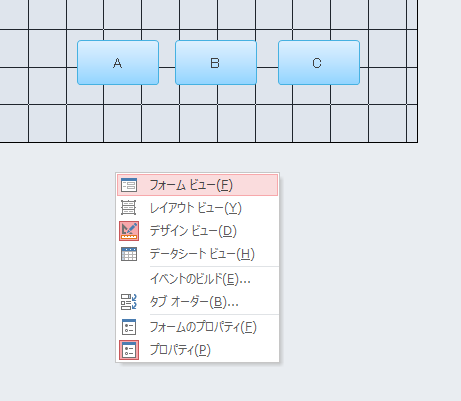461x401 pixels.
Task: Open タブ オーダー(B)... dialog entry
Action: [x=197, y=302]
